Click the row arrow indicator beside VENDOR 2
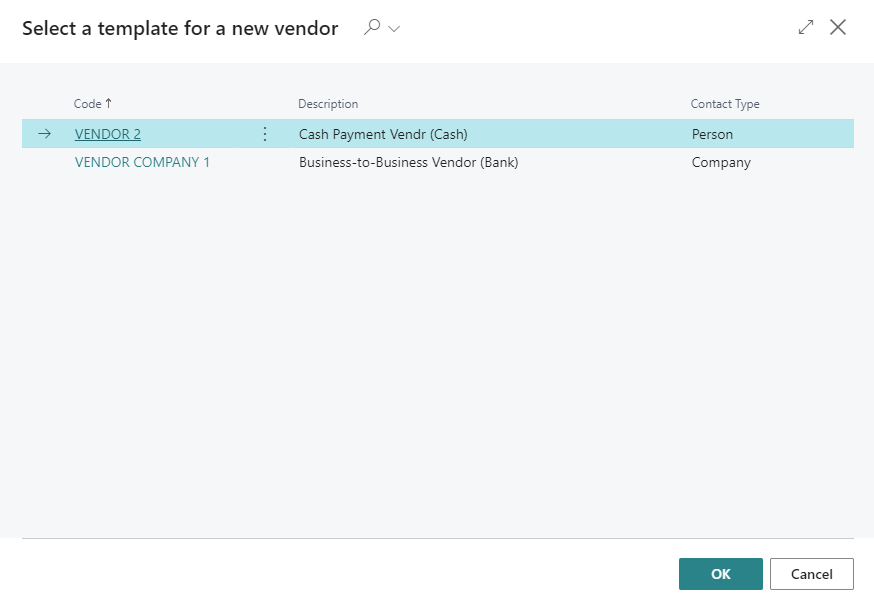Screen dimensions: 874x607 (x=44, y=134)
